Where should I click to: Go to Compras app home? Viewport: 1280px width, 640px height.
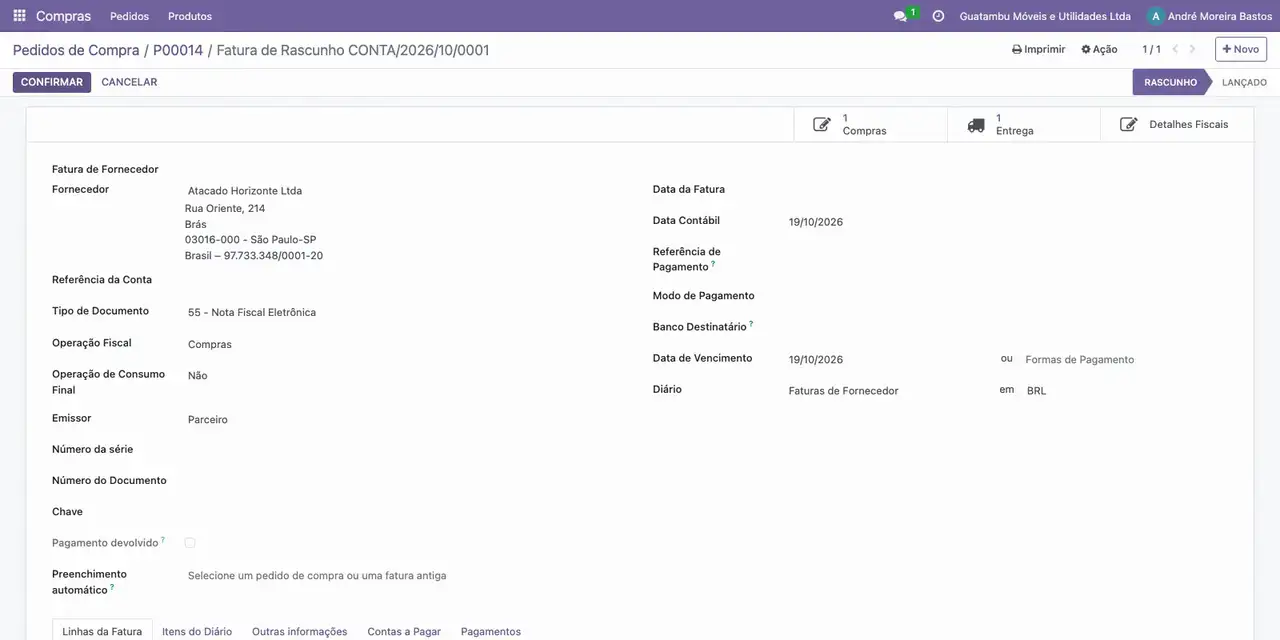pyautogui.click(x=63, y=16)
